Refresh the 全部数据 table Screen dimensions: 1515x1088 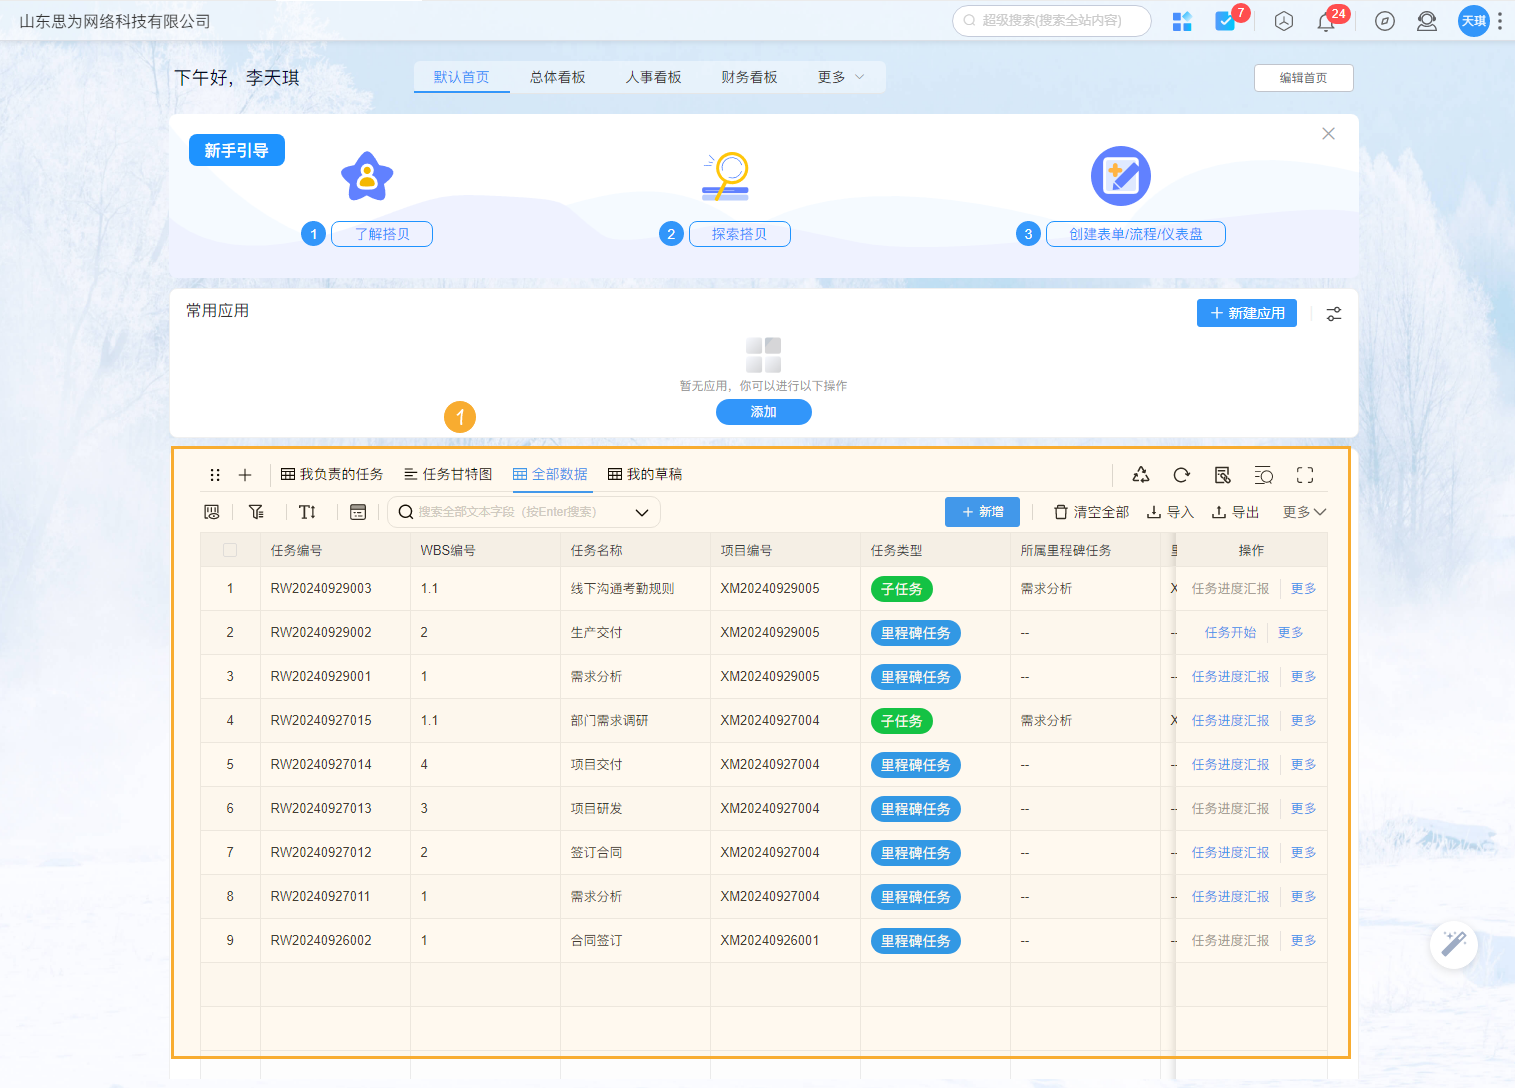click(1181, 475)
